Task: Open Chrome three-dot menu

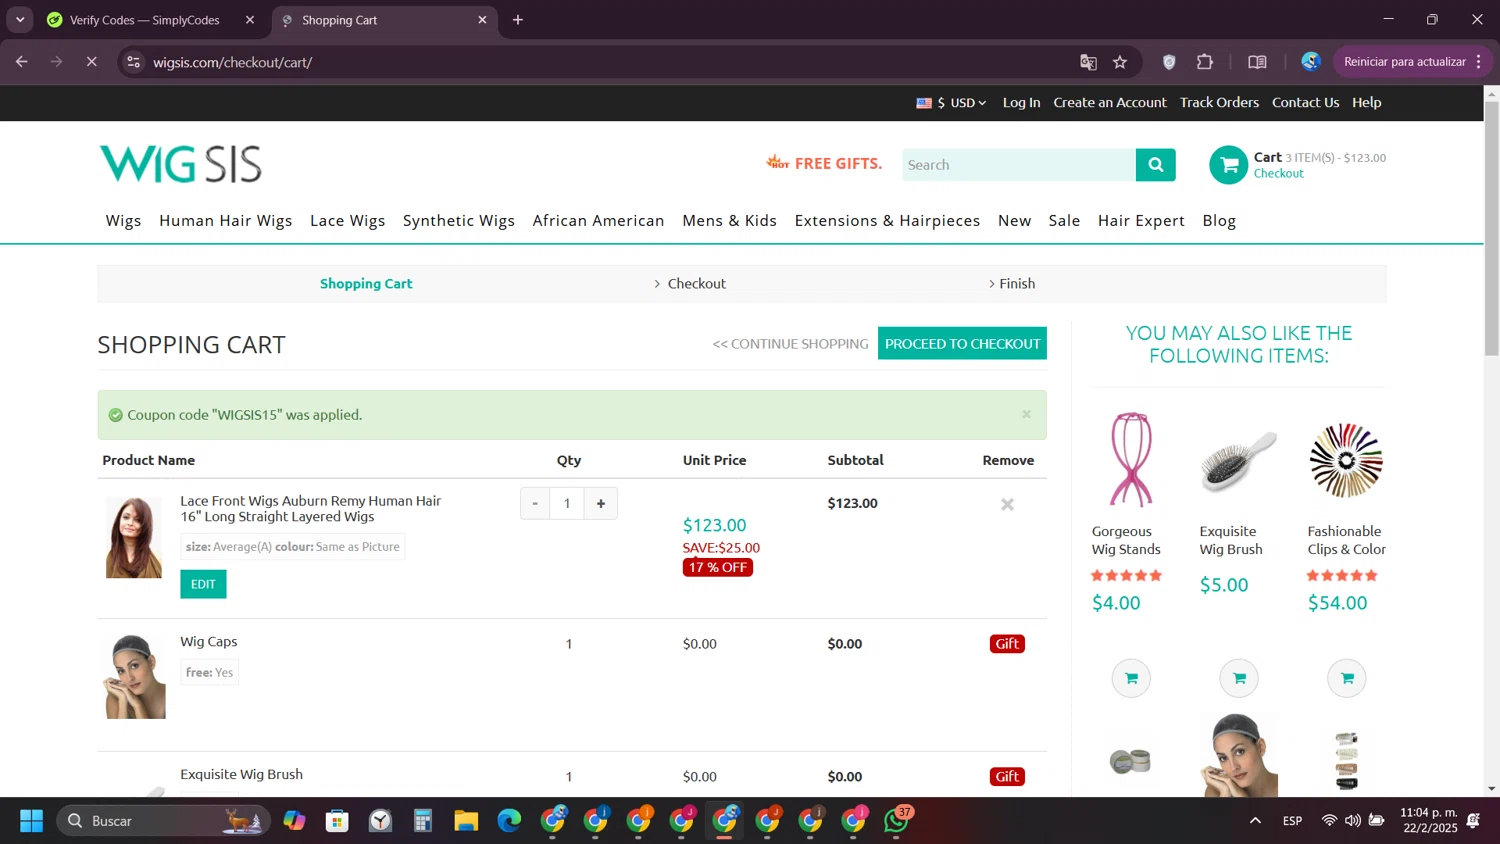Action: click(x=1478, y=62)
